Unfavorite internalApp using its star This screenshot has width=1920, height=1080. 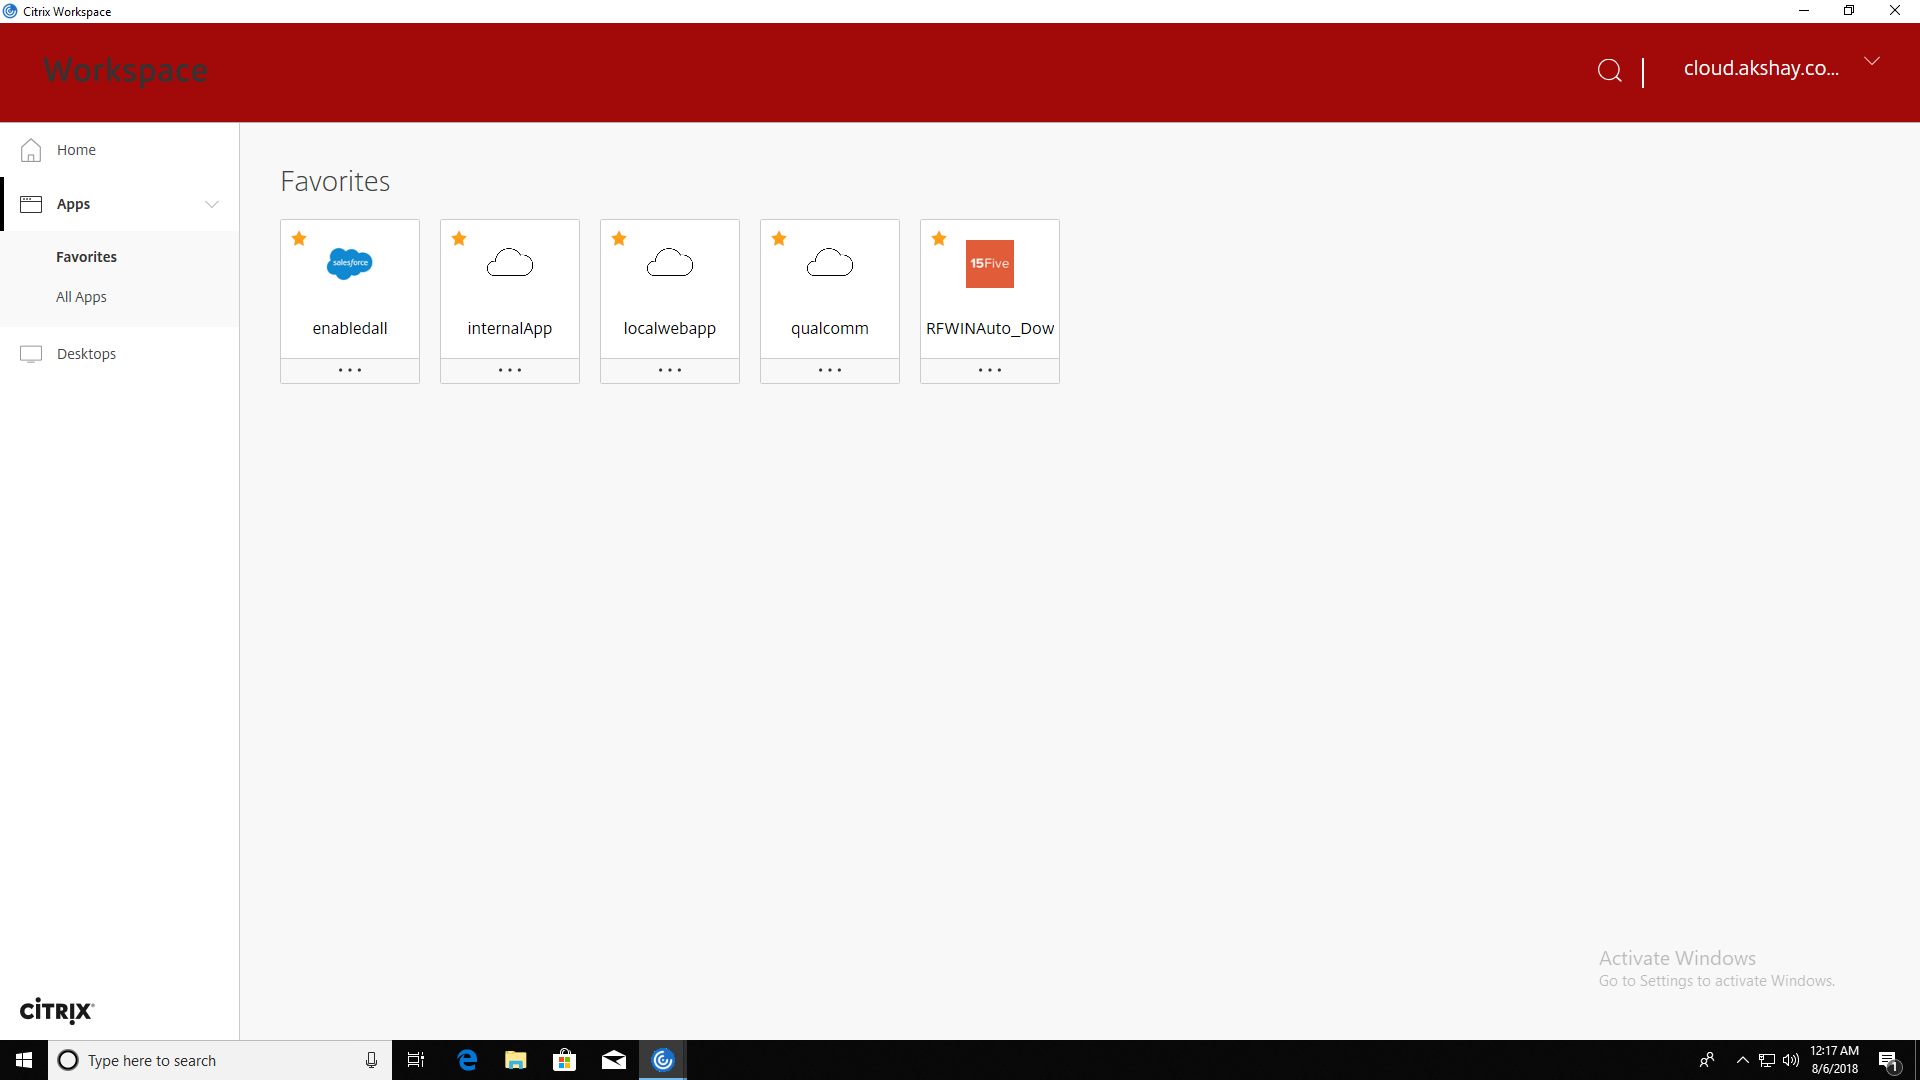(x=459, y=238)
